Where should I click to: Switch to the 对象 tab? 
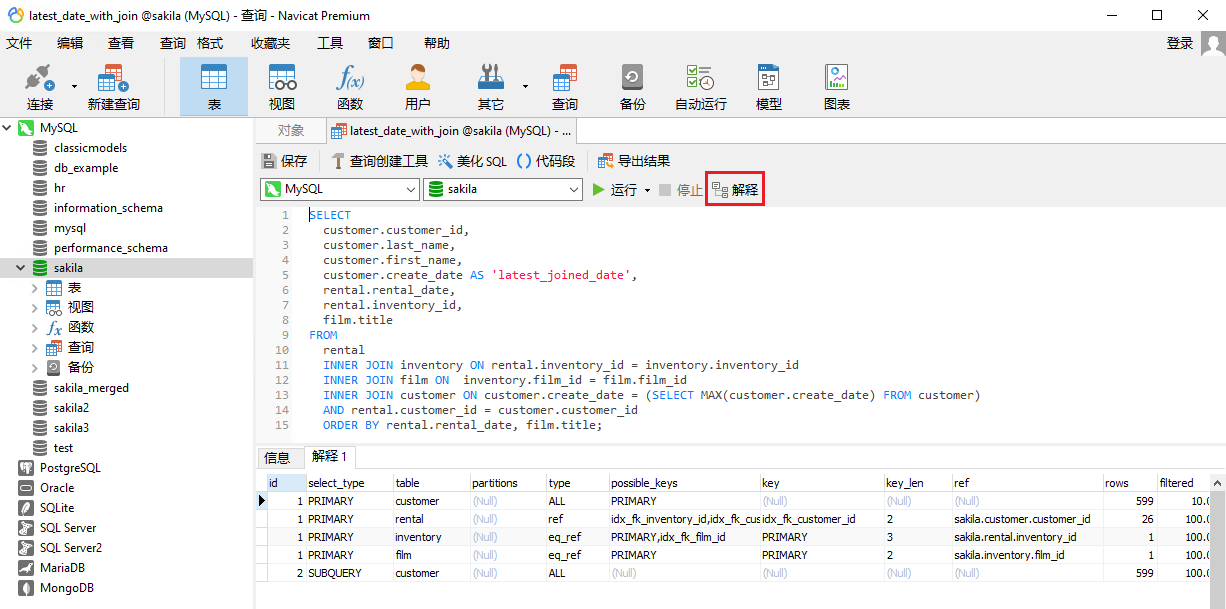pyautogui.click(x=291, y=130)
